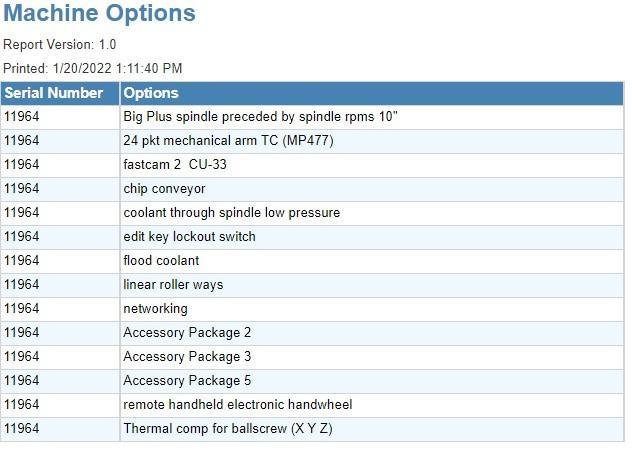Click the Options column header
632x458 pixels.
[372, 93]
